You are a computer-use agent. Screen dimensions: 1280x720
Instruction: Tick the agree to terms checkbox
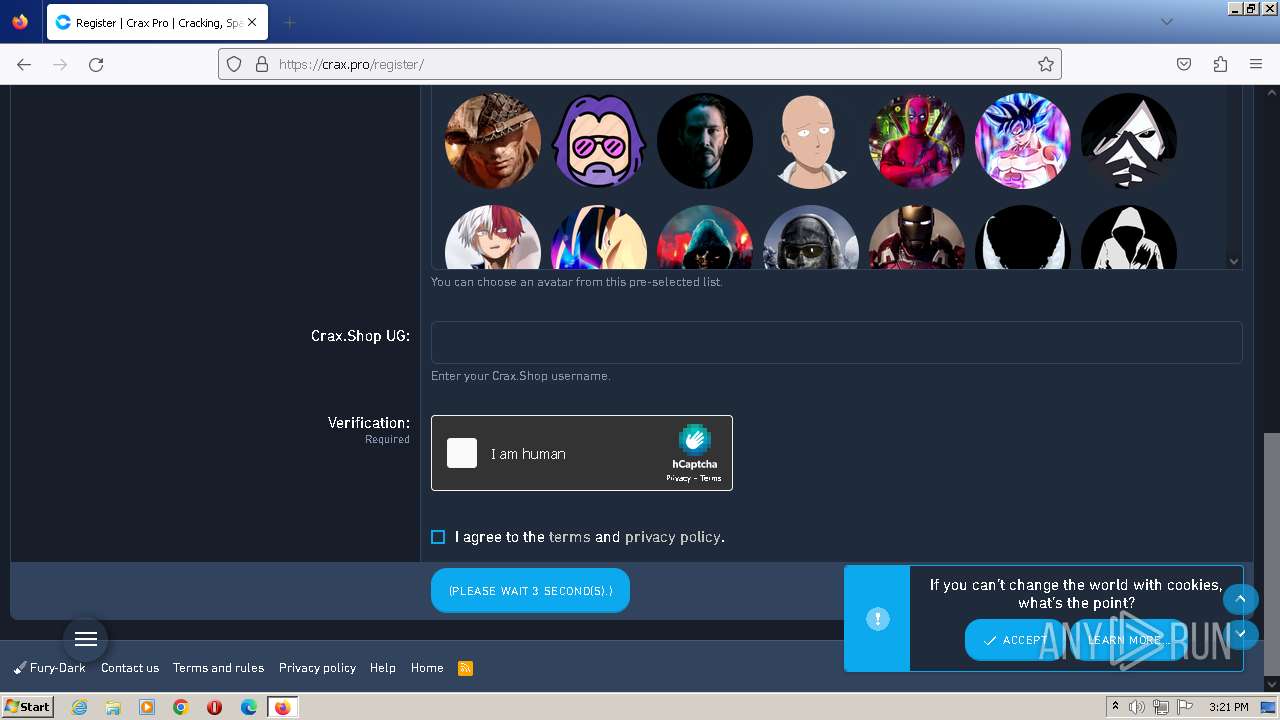pos(438,537)
